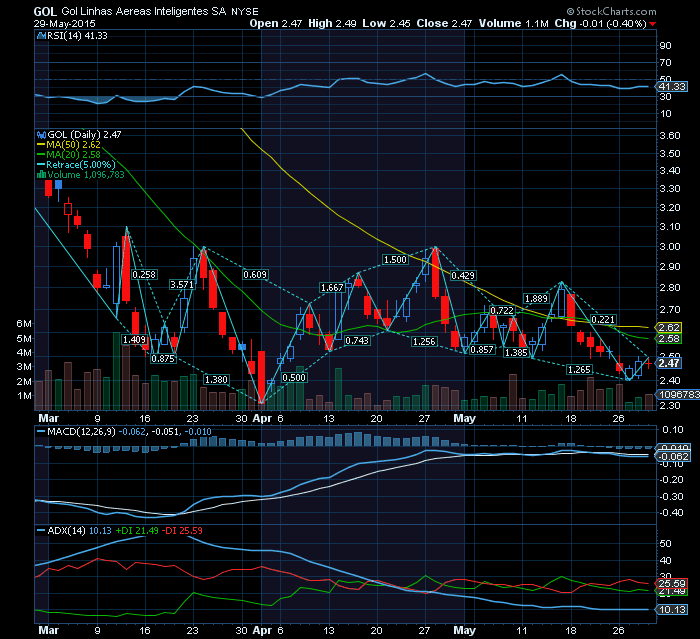The image size is (700, 639).
Task: Click the 10.13 ADX value tag
Action: [x=671, y=610]
